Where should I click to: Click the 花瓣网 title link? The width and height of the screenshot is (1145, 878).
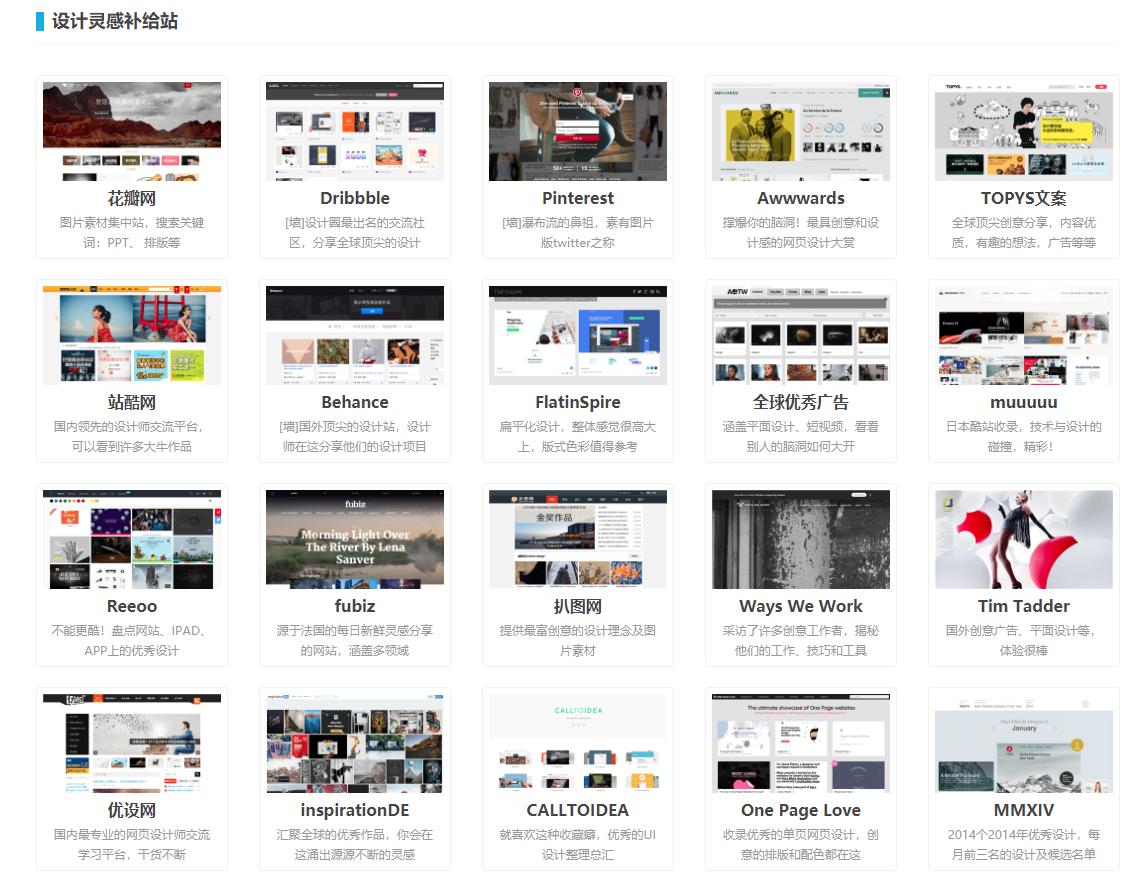[131, 198]
